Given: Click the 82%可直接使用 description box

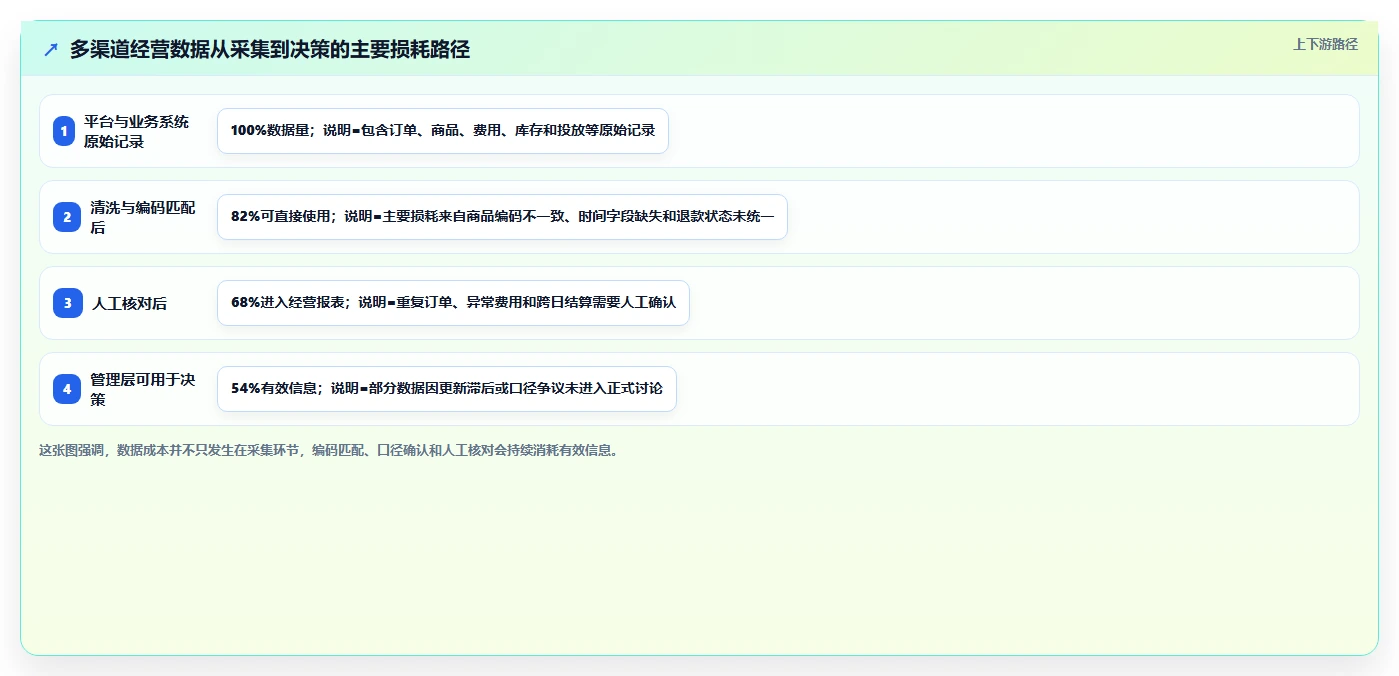Looking at the screenshot, I should [502, 217].
